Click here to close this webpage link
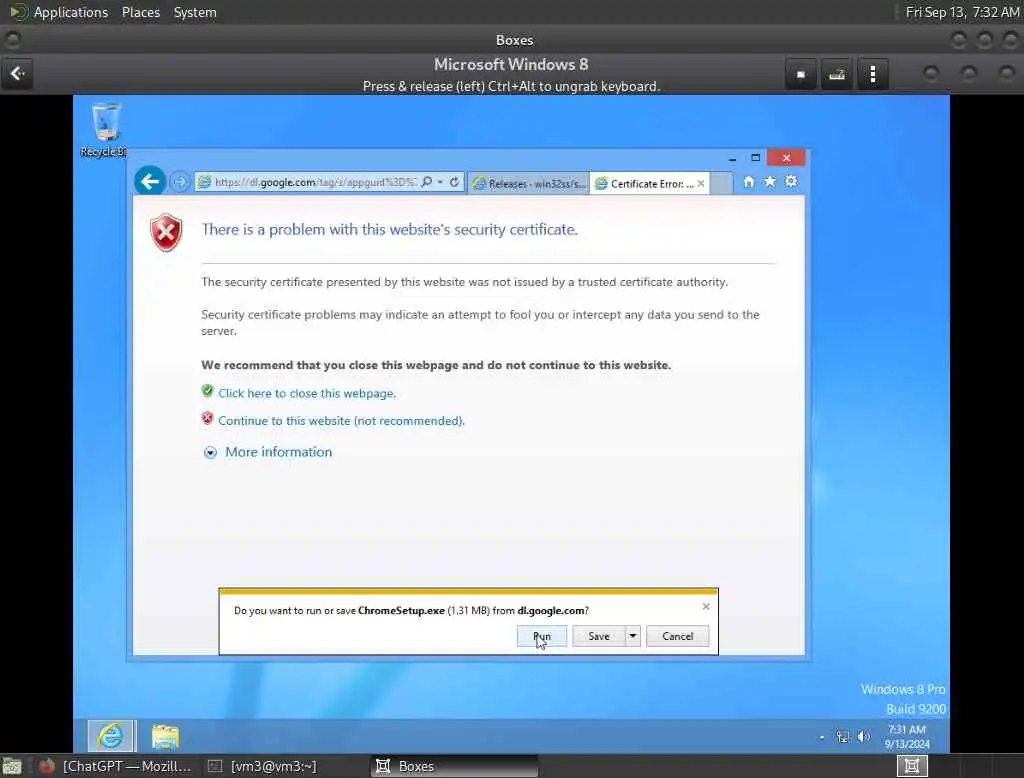 pos(307,393)
